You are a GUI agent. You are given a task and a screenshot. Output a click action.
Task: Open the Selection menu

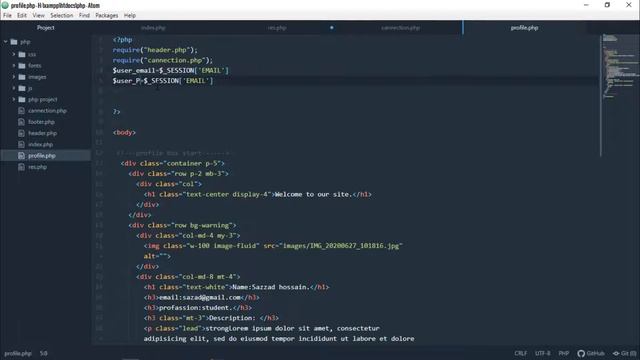[62, 16]
